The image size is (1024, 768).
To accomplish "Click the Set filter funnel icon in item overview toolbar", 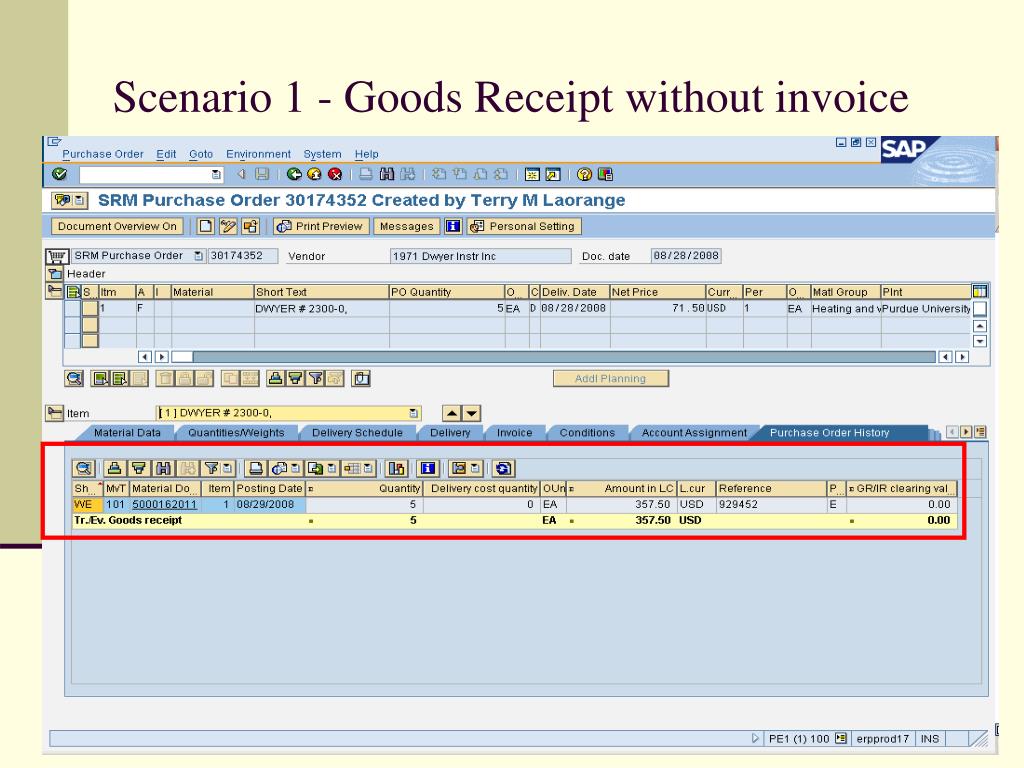I will pyautogui.click(x=315, y=378).
